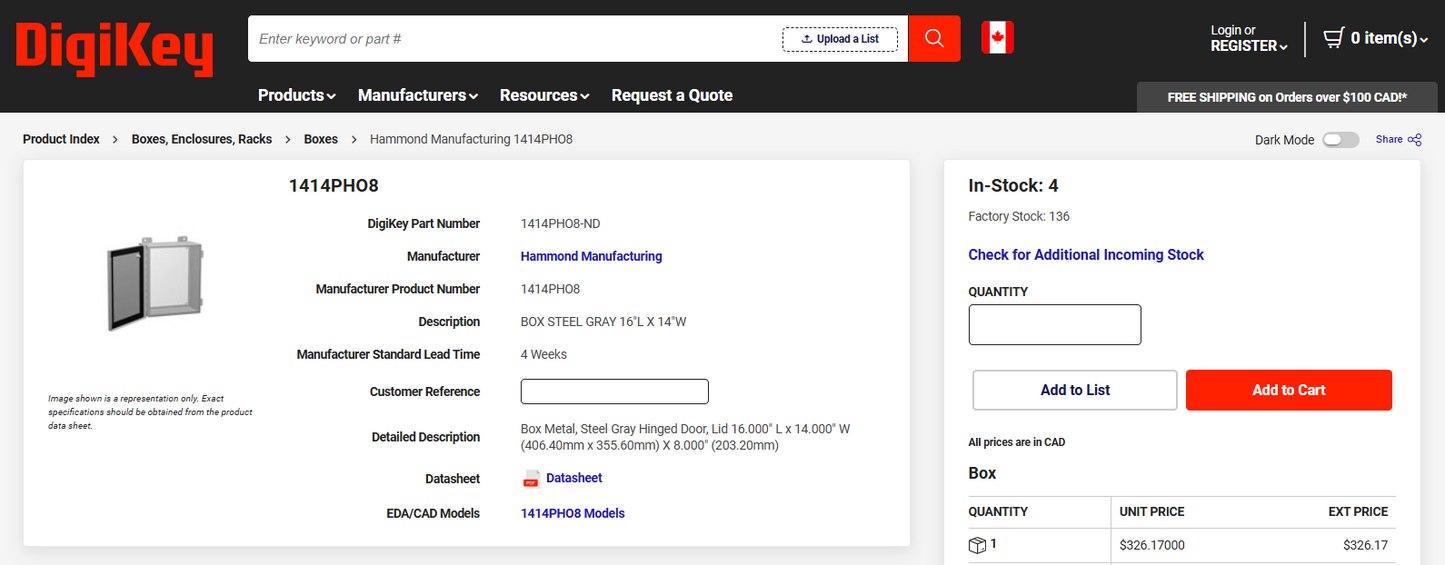Open Login or Register dropdown
Screen dimensions: 1445x565
tap(1249, 38)
